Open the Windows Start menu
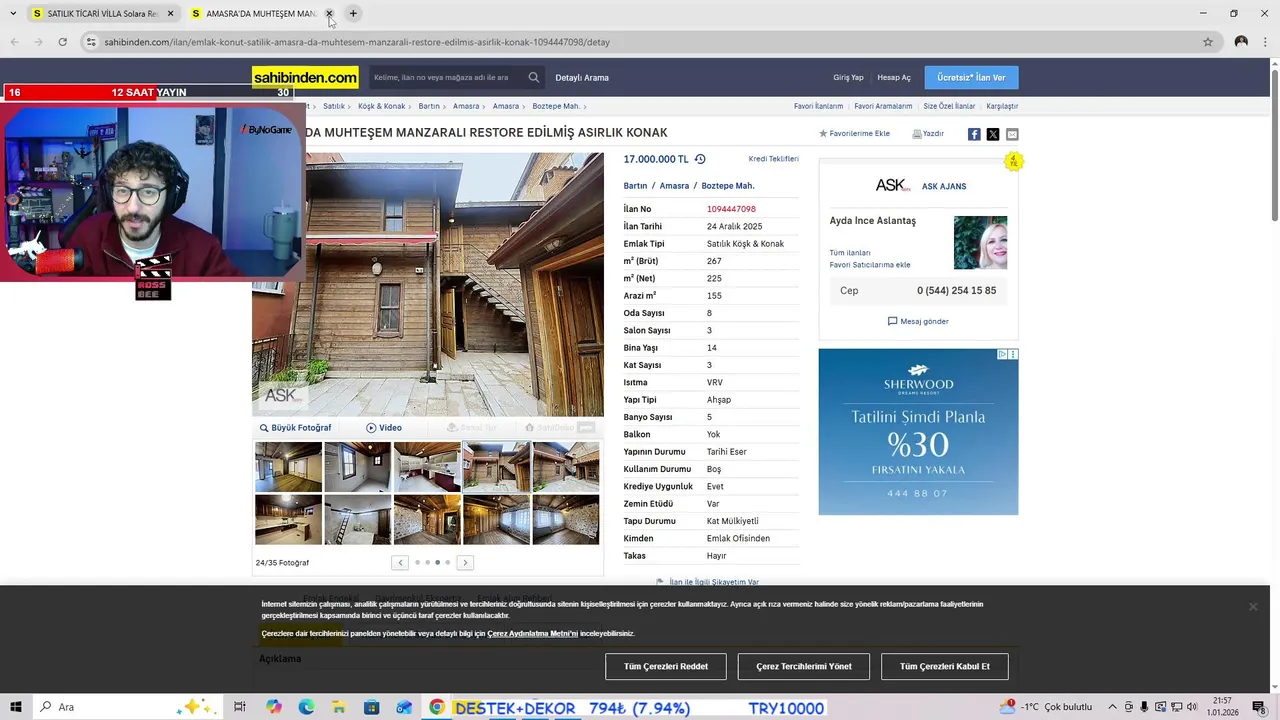1280x720 pixels. (16, 707)
